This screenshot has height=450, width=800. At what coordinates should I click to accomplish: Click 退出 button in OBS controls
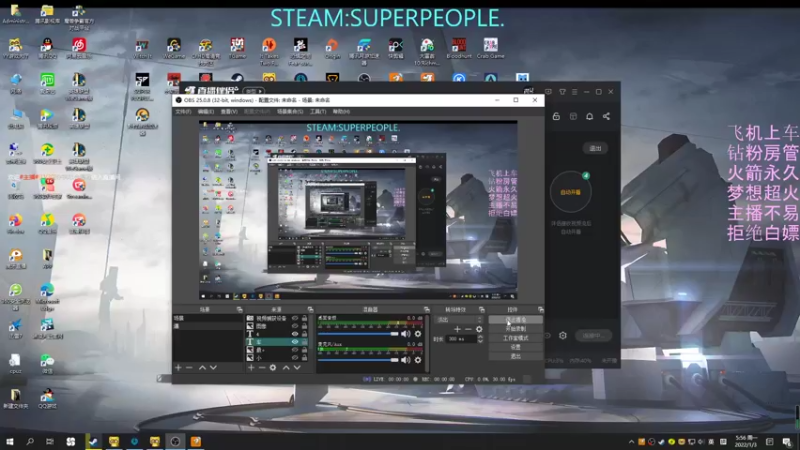pos(515,356)
